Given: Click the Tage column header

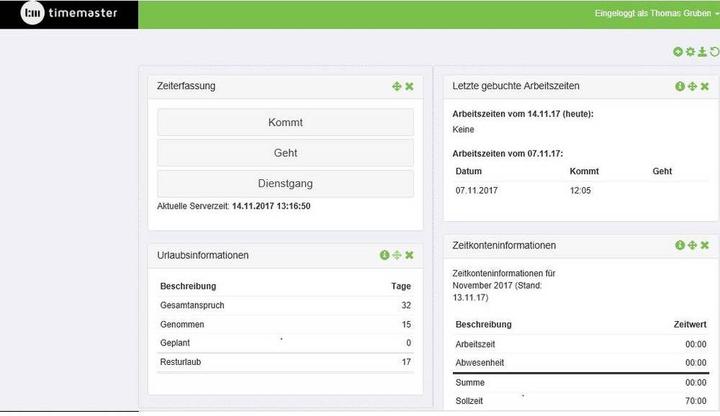Looking at the screenshot, I should point(401,286).
